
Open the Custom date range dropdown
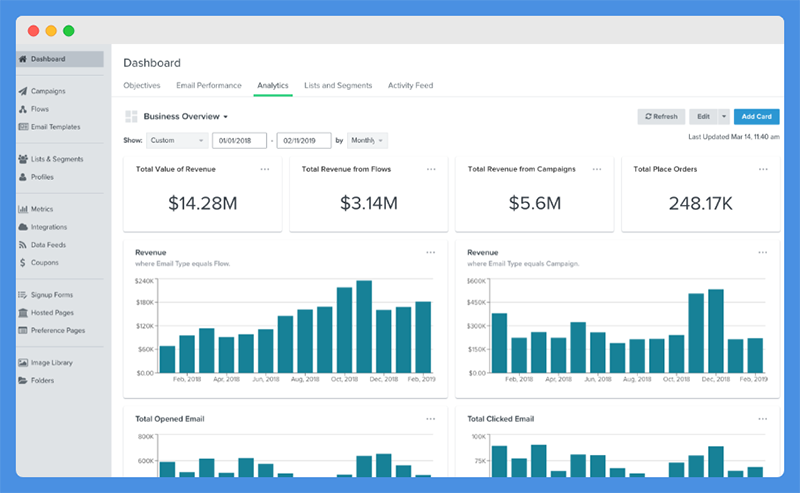(x=177, y=140)
